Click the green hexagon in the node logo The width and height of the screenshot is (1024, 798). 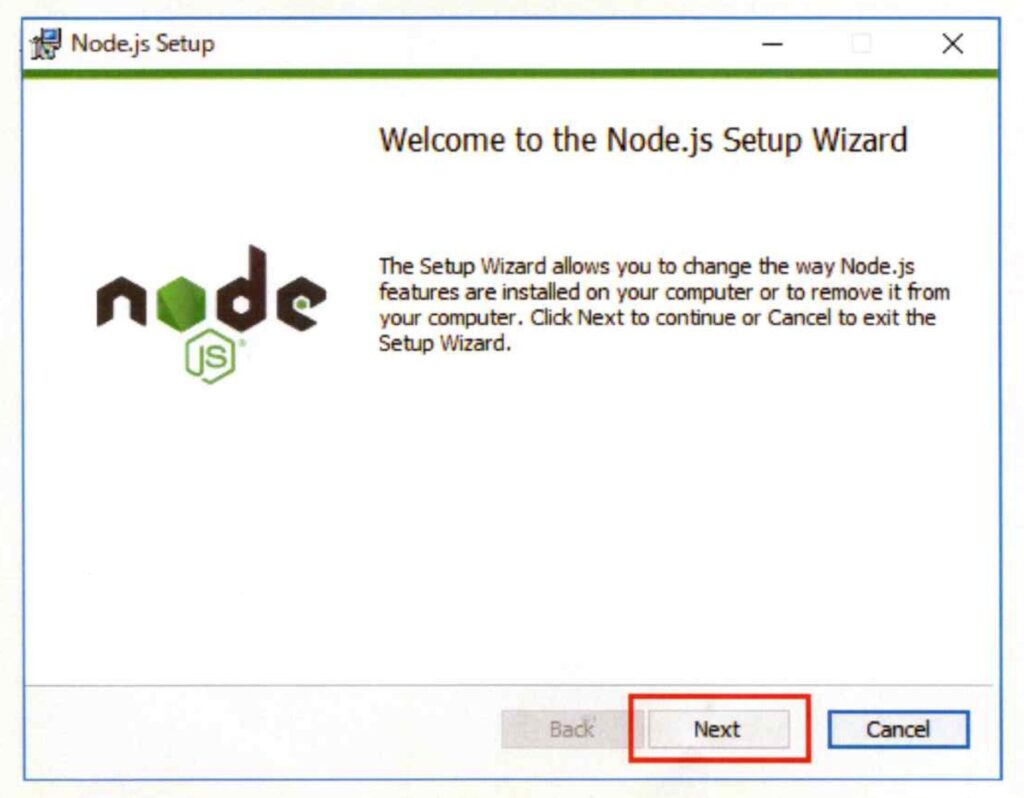point(181,304)
